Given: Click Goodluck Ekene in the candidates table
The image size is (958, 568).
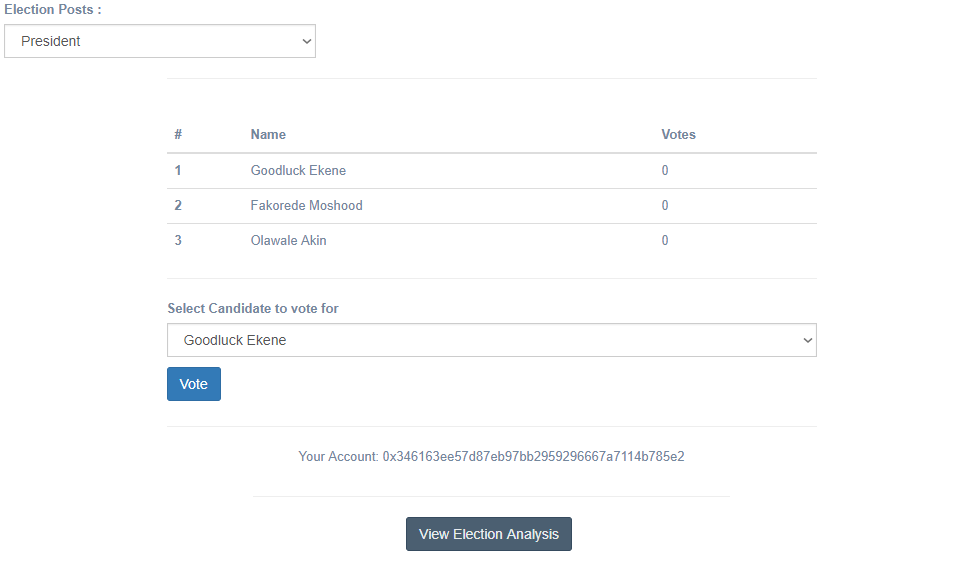Looking at the screenshot, I should point(298,170).
